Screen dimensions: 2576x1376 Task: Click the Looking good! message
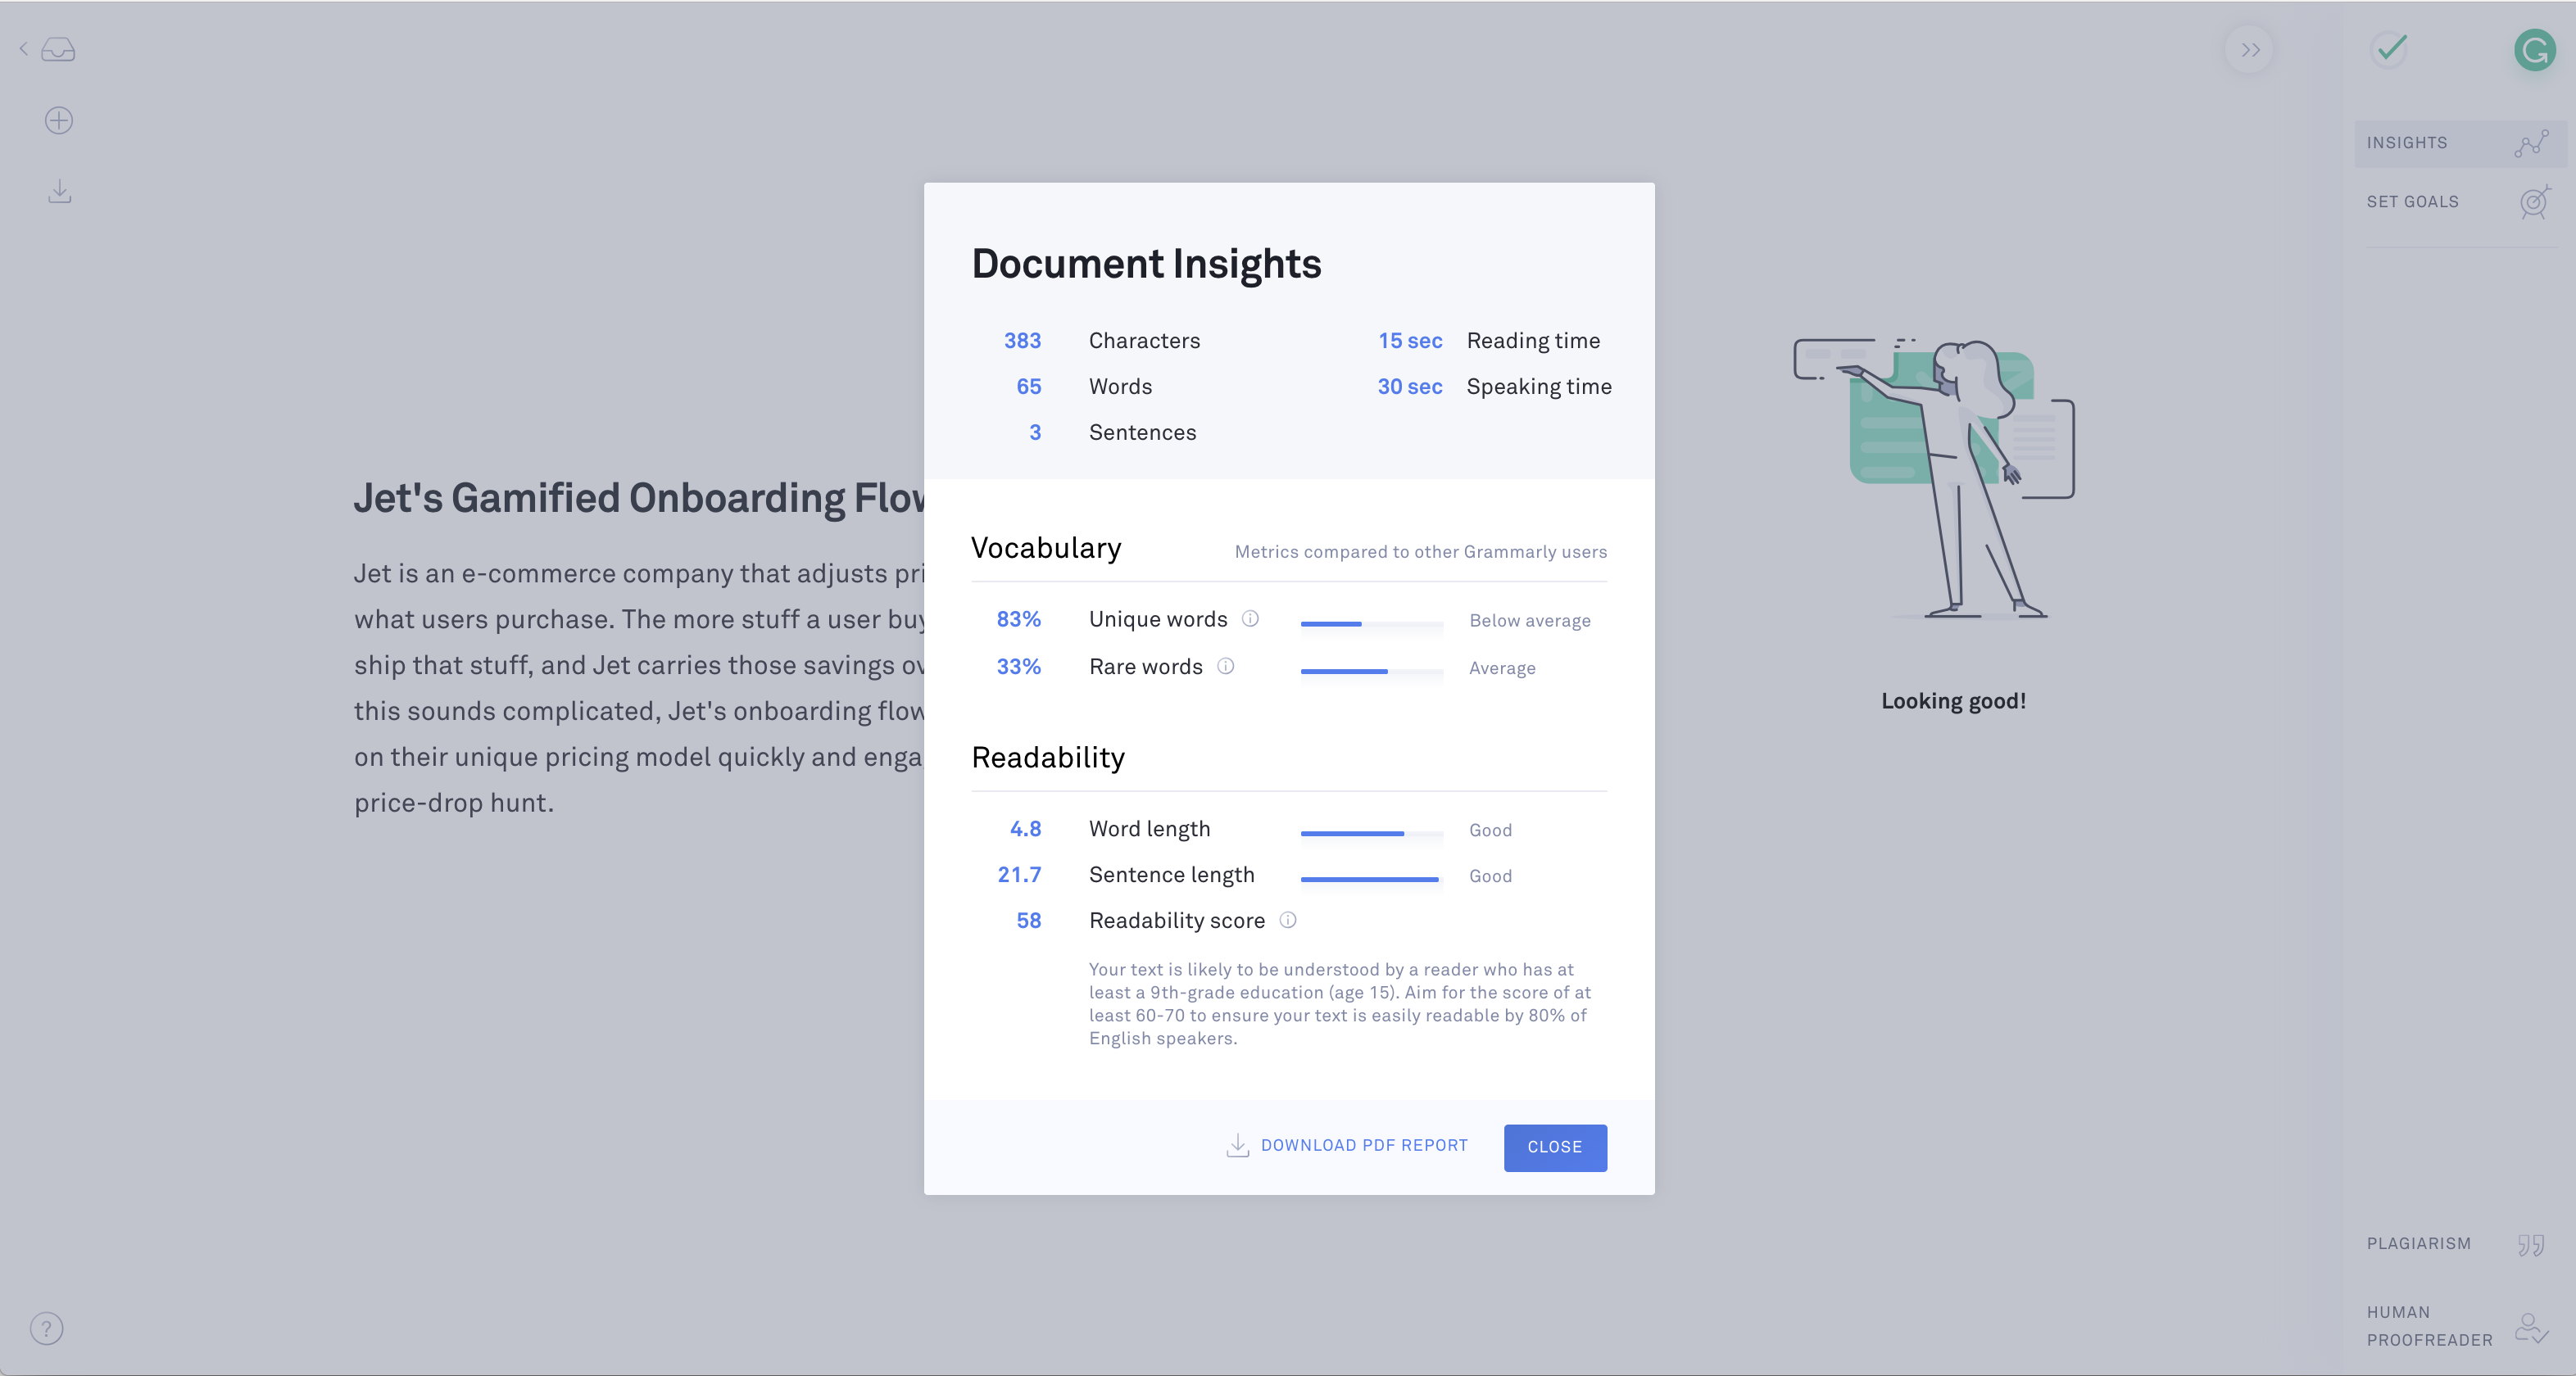(1953, 700)
